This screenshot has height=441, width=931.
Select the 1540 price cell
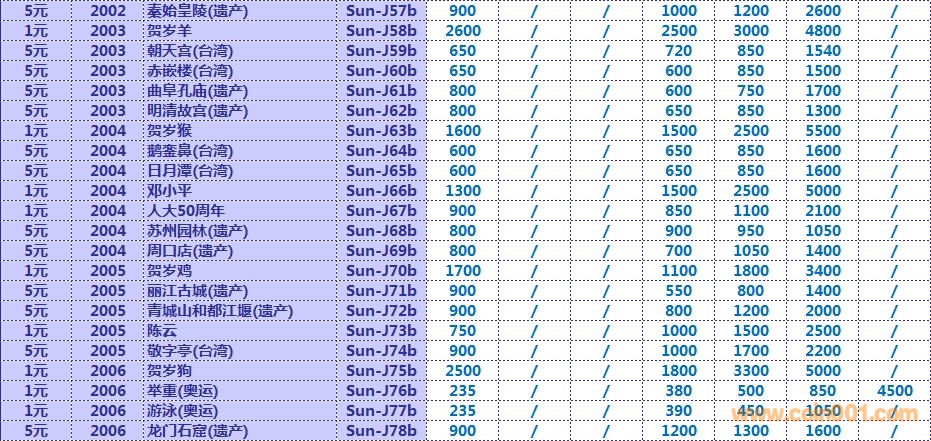tap(823, 51)
